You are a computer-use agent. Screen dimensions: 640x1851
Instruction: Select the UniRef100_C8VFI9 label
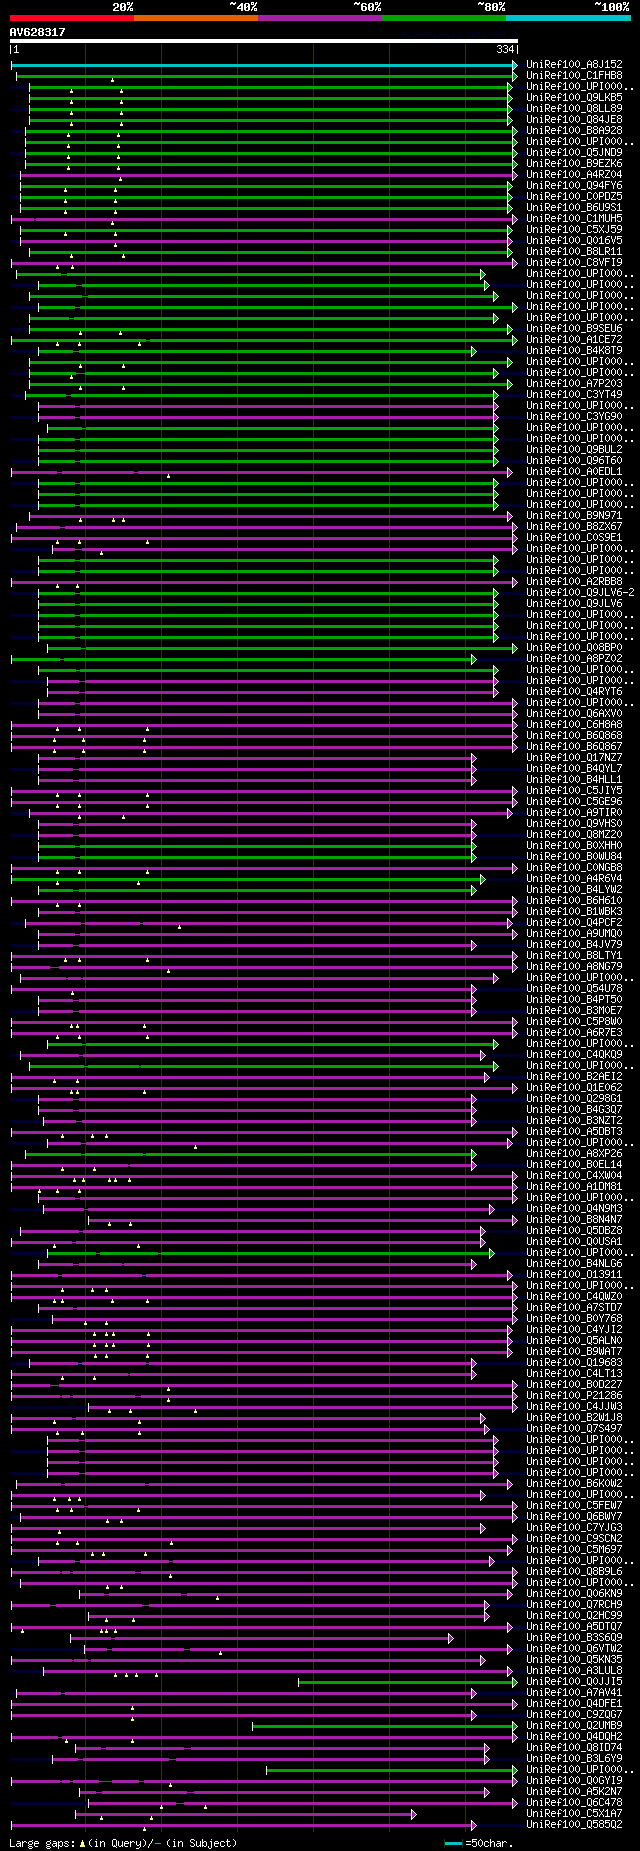(574, 262)
